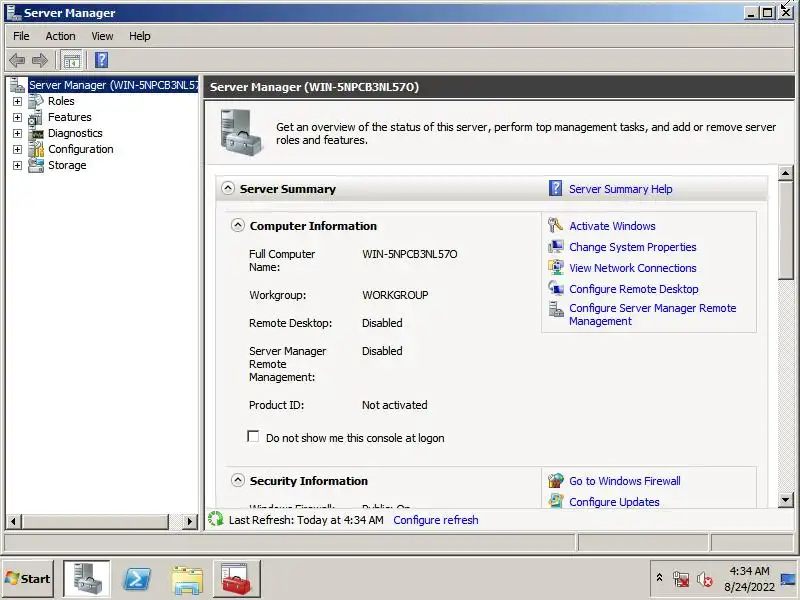This screenshot has height=600, width=800.
Task: Expand the Diagnostics tree node
Action: (17, 134)
